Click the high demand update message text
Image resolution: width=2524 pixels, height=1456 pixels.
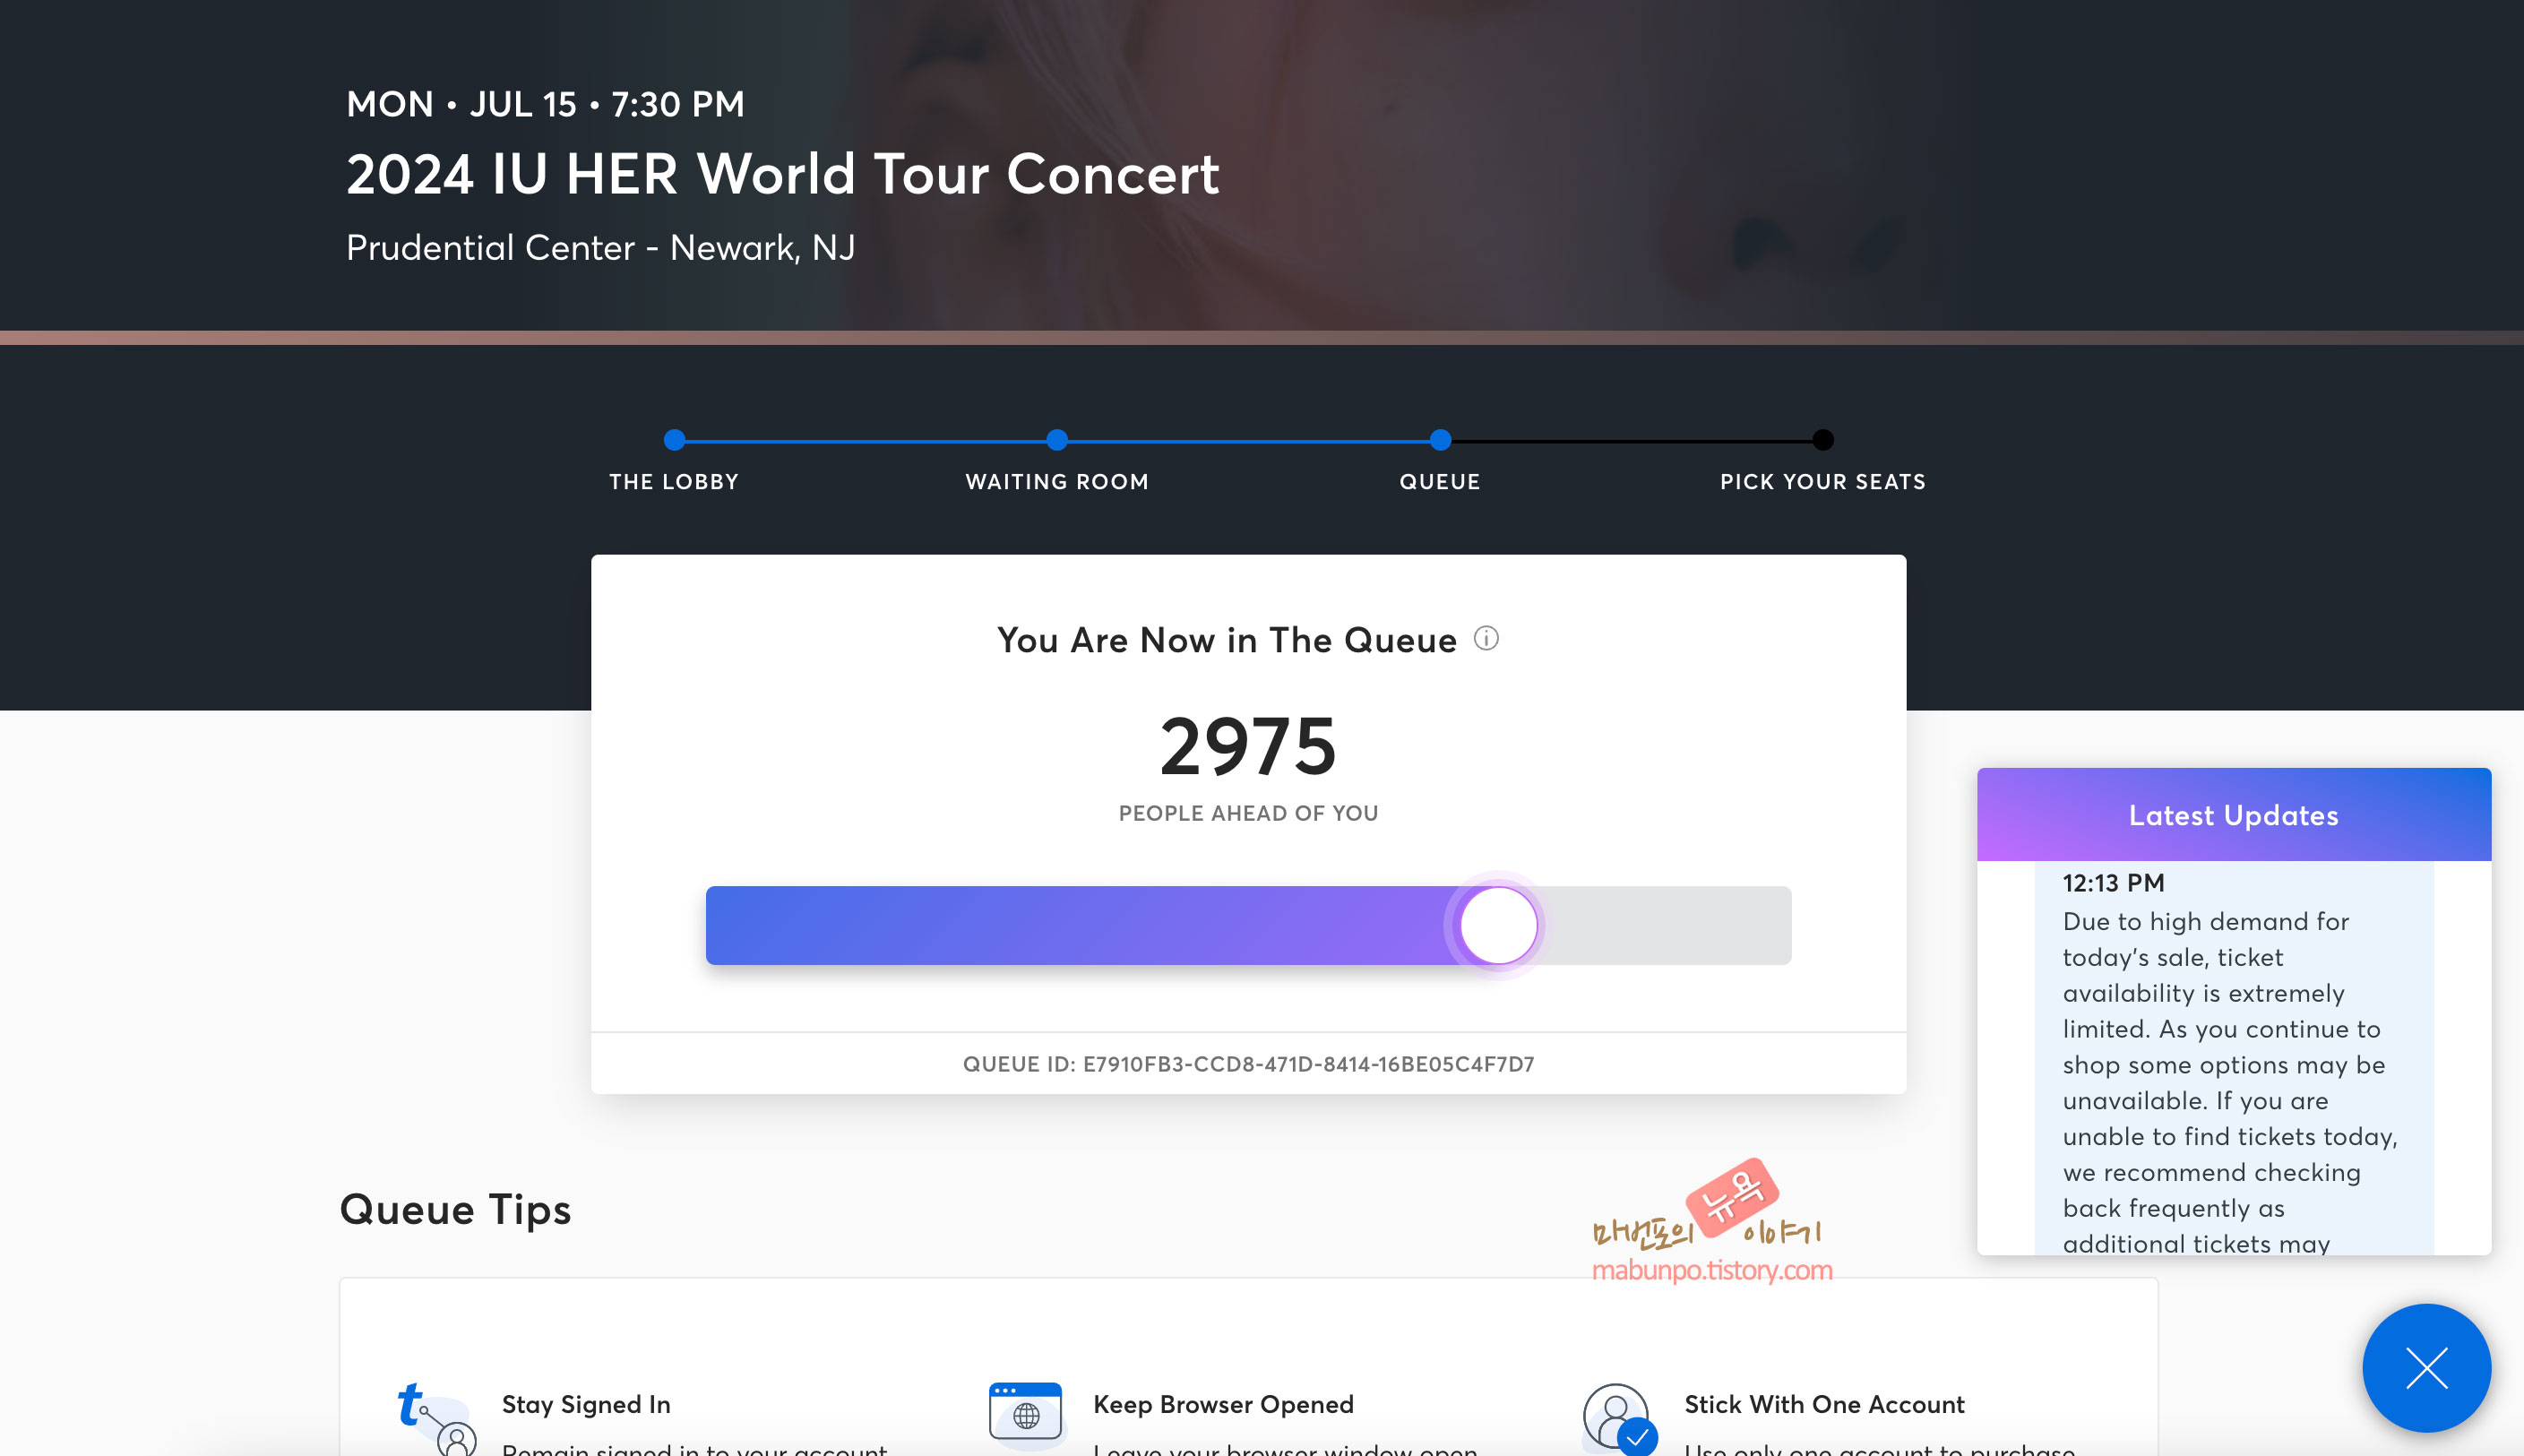2230,1081
